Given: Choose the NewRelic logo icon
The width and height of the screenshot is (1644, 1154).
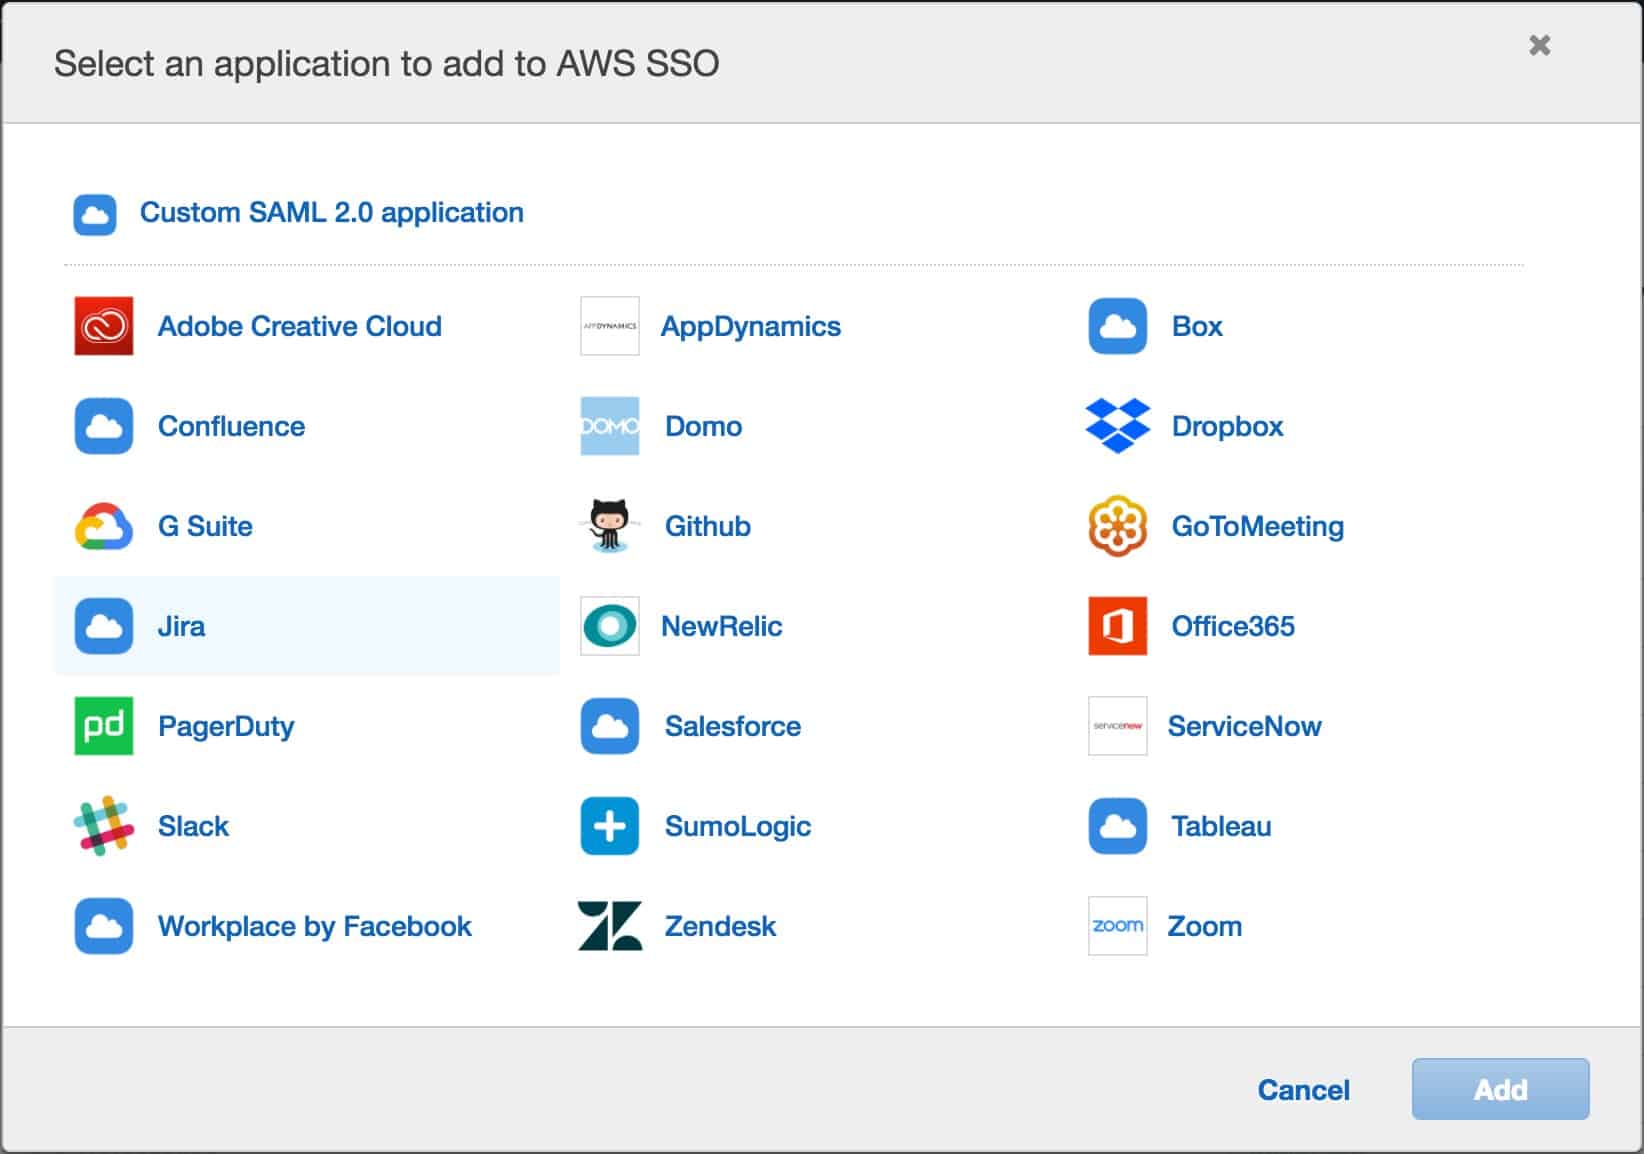Looking at the screenshot, I should coord(610,626).
